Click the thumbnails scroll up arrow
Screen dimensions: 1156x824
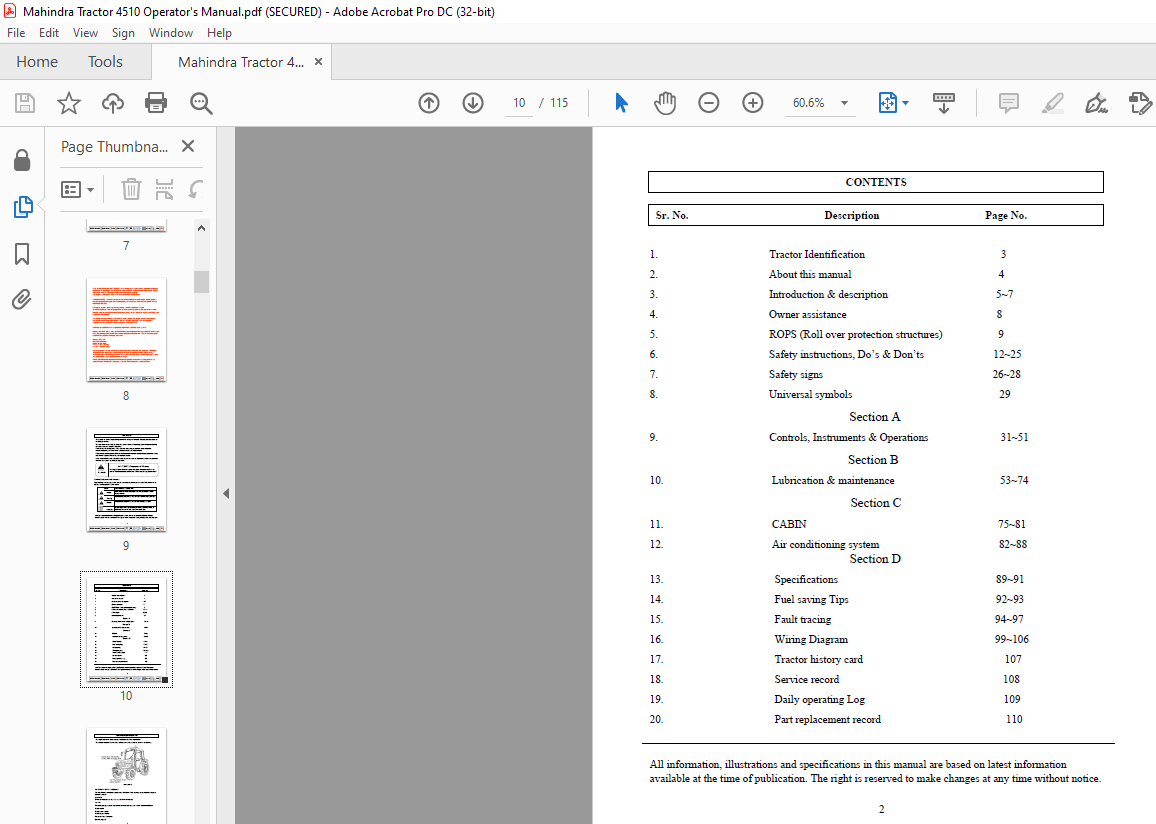coord(201,228)
